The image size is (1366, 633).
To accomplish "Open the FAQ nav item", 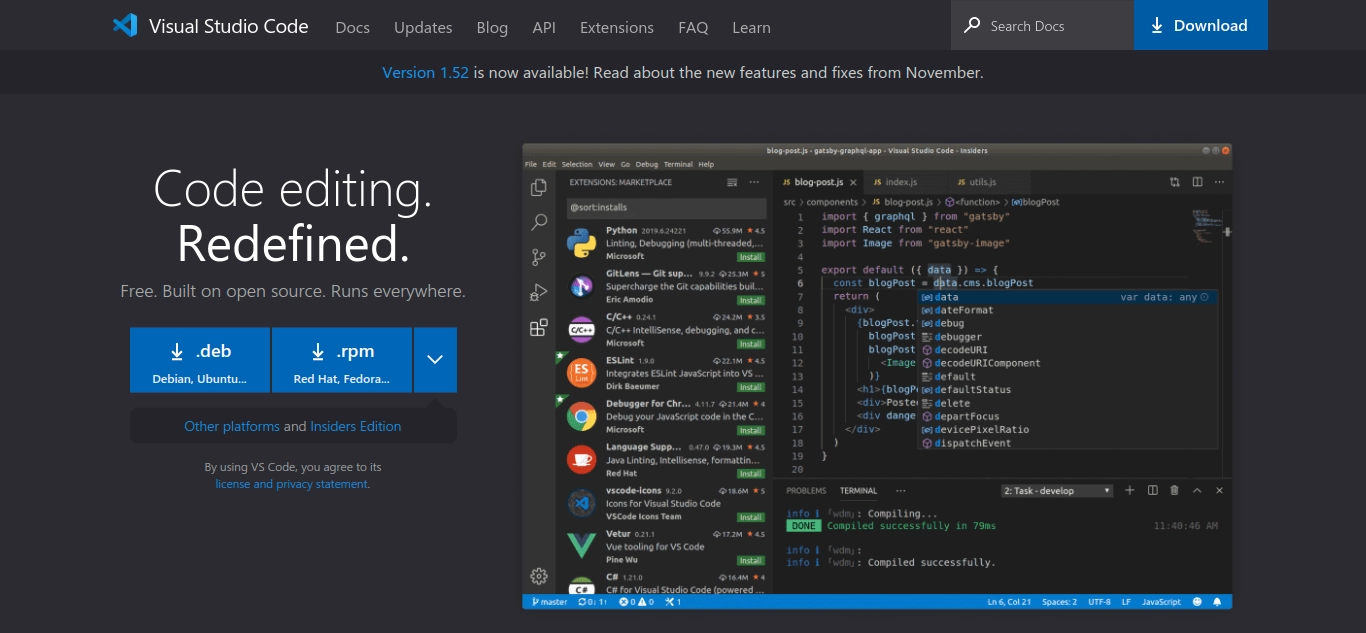I will click(x=693, y=27).
